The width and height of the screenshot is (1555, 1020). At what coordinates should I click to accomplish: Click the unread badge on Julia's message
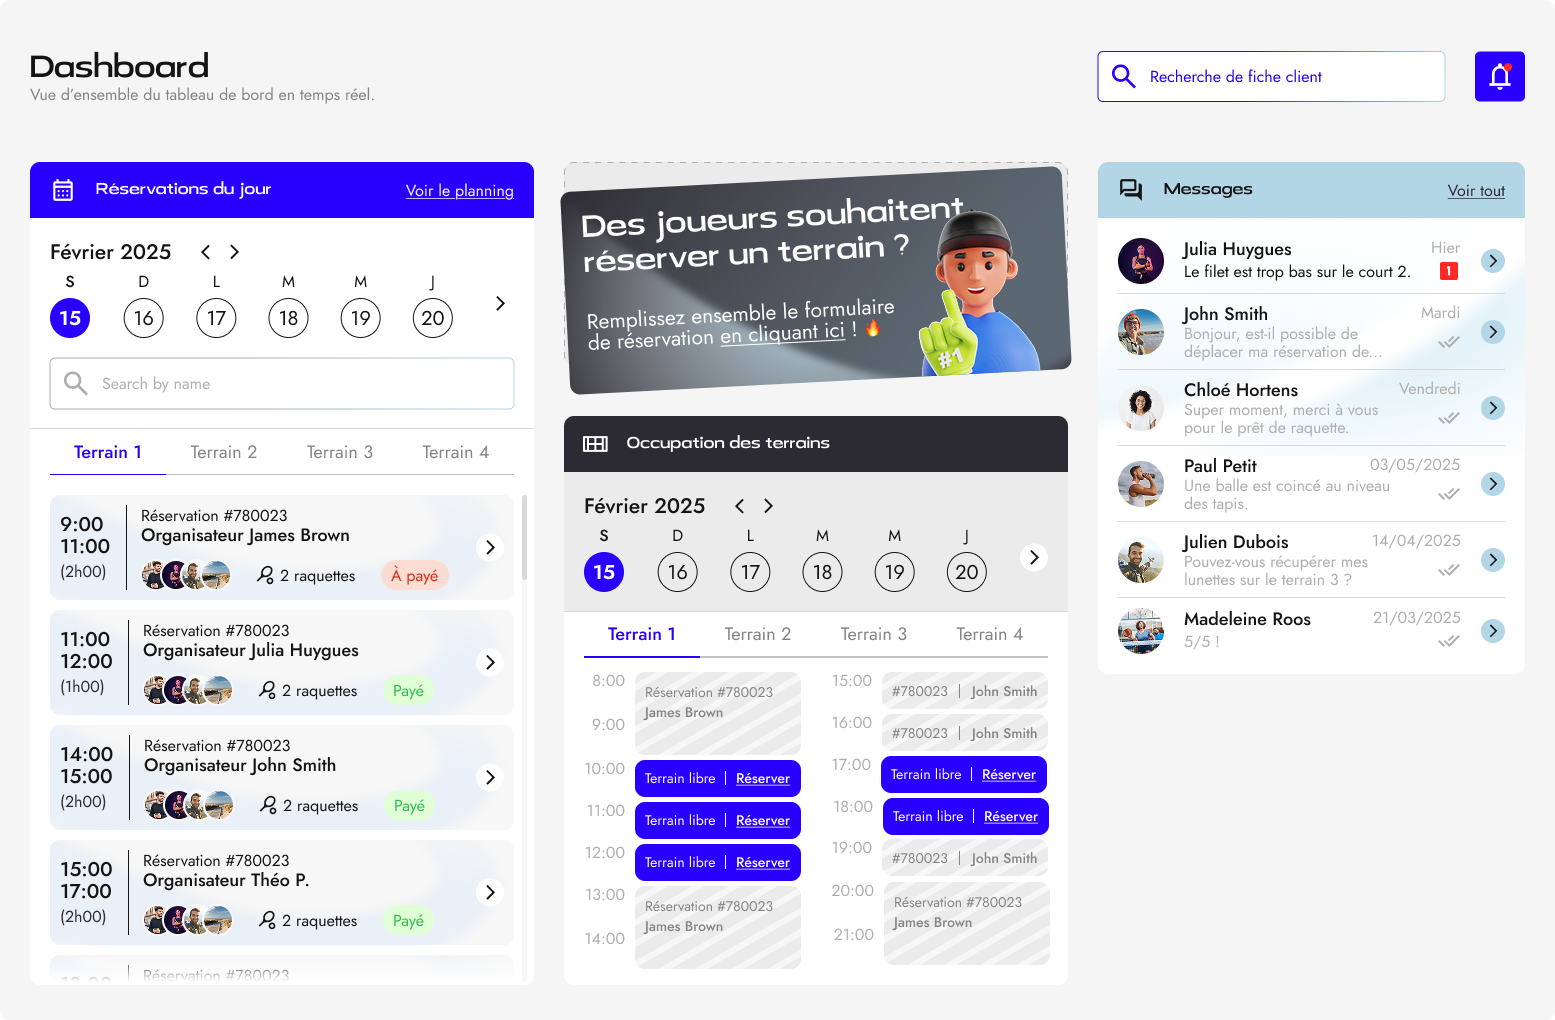click(1448, 271)
